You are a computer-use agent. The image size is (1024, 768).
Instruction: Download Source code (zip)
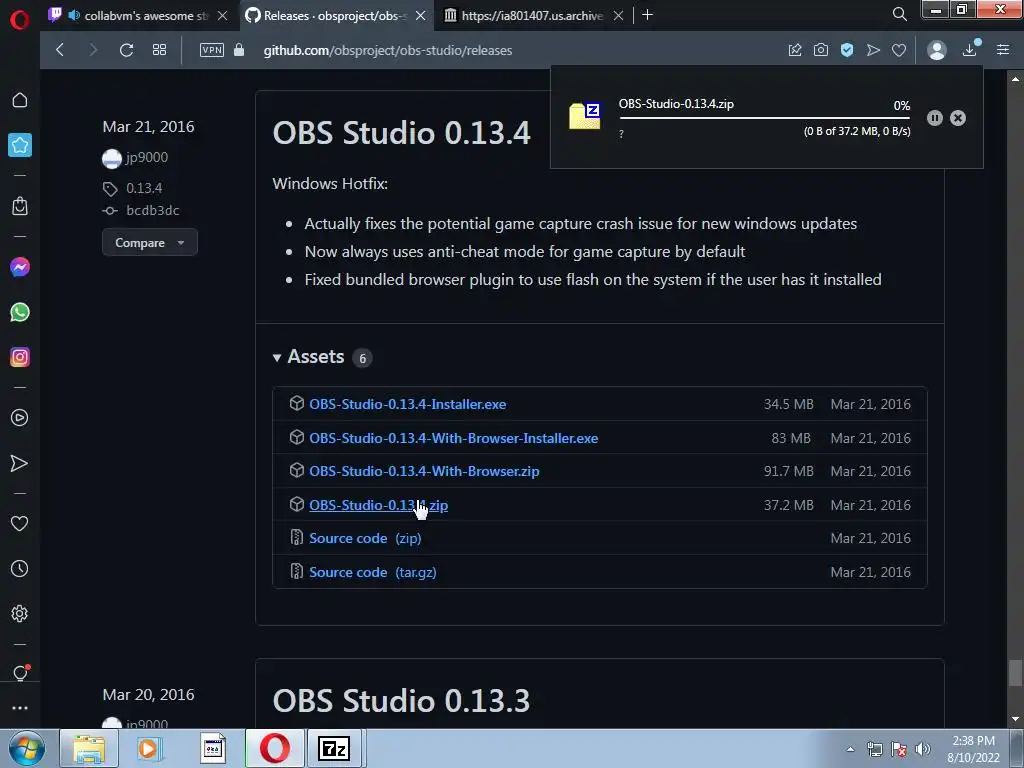coord(365,539)
